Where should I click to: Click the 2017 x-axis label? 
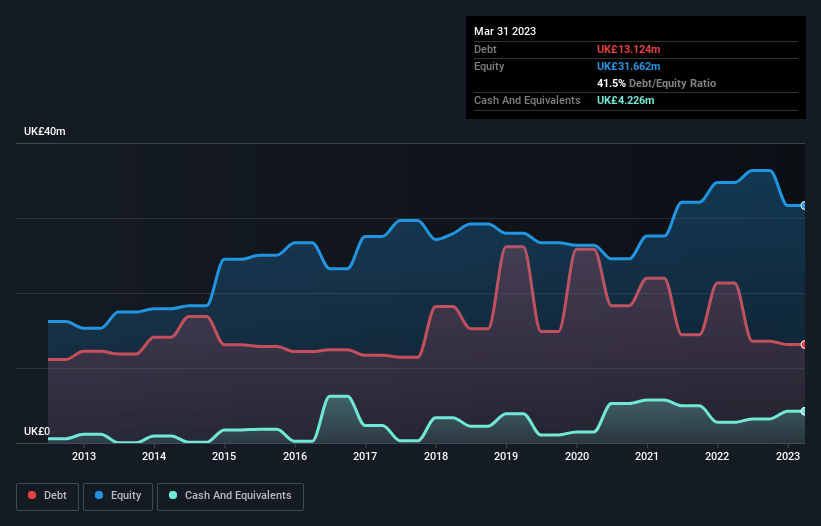pos(365,456)
